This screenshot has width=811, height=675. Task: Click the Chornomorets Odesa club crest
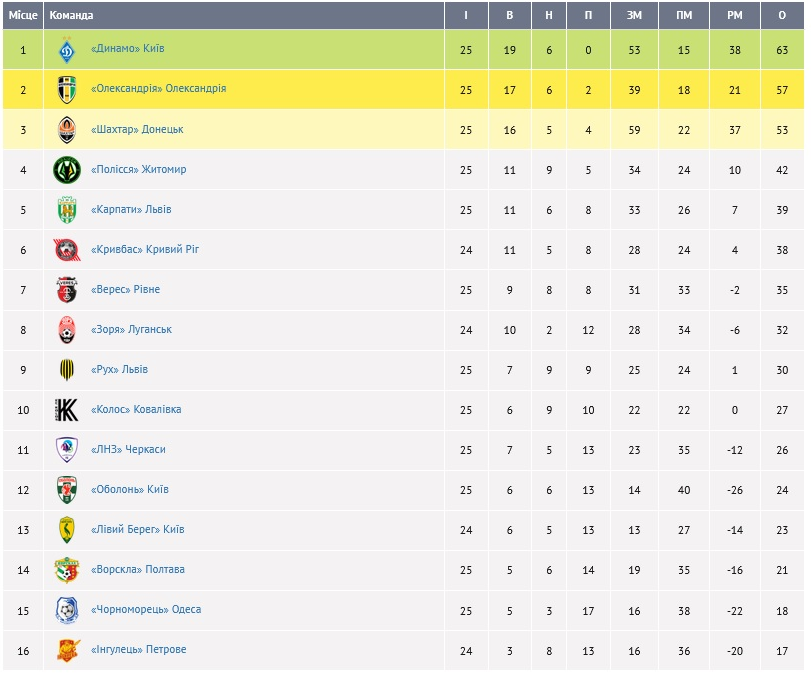[66, 610]
